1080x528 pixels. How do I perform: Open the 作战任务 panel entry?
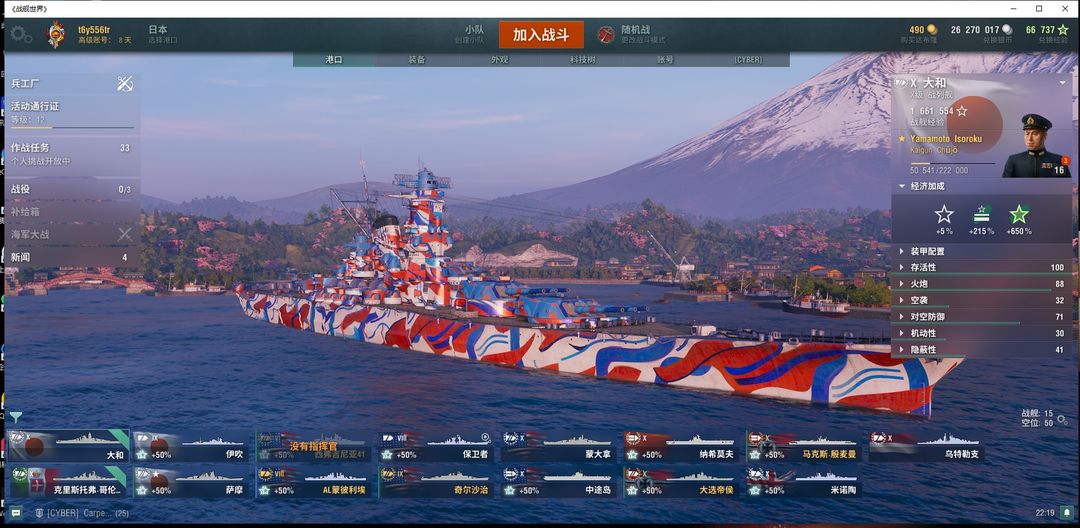pos(70,154)
